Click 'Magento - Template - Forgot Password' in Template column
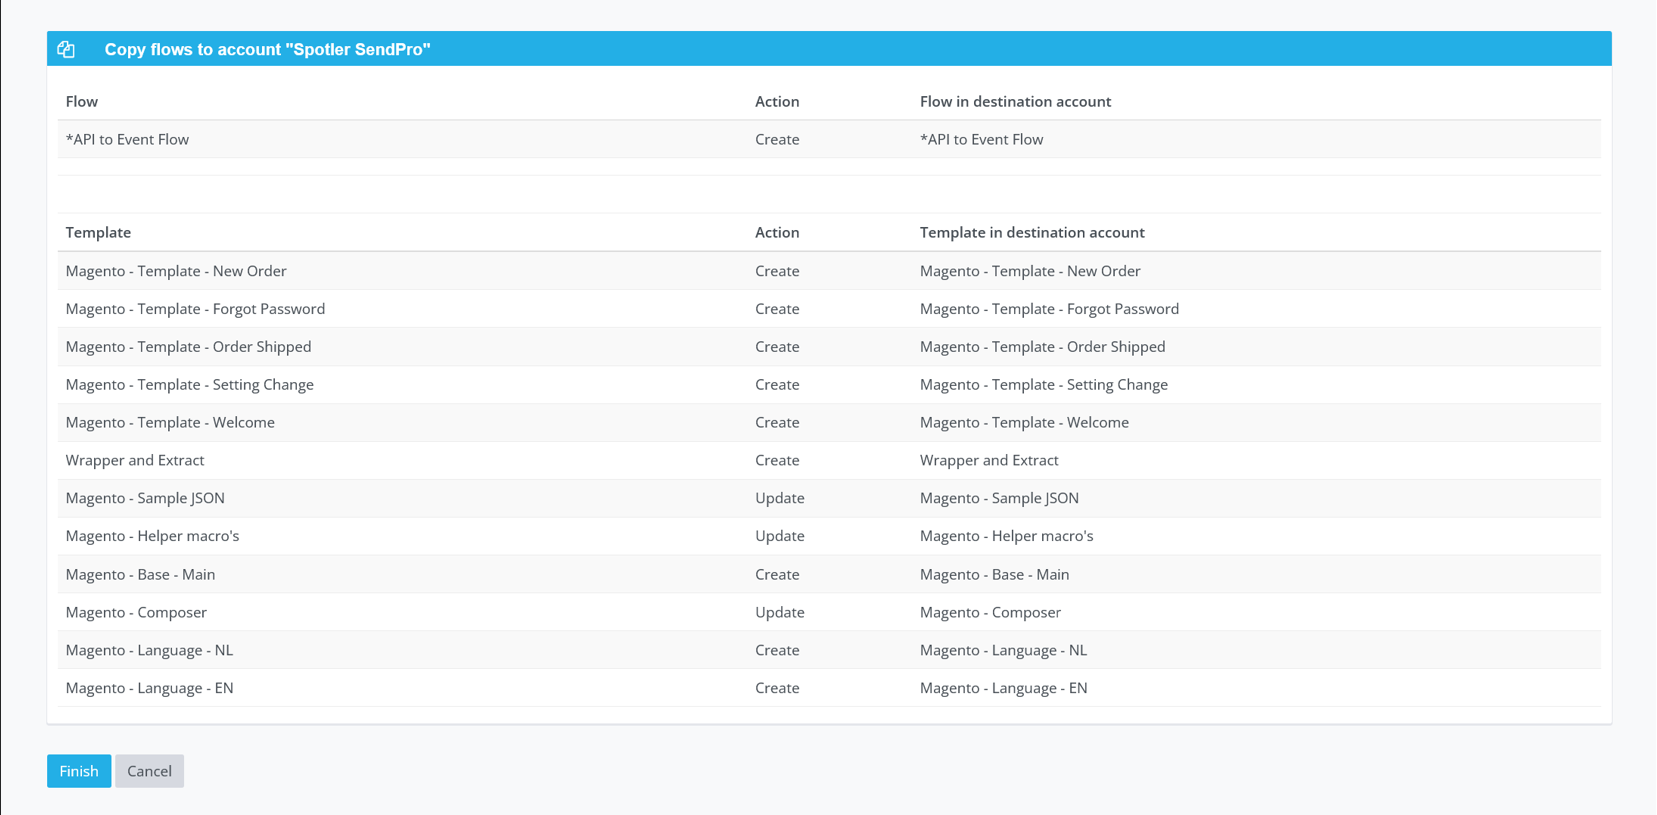 (x=195, y=309)
